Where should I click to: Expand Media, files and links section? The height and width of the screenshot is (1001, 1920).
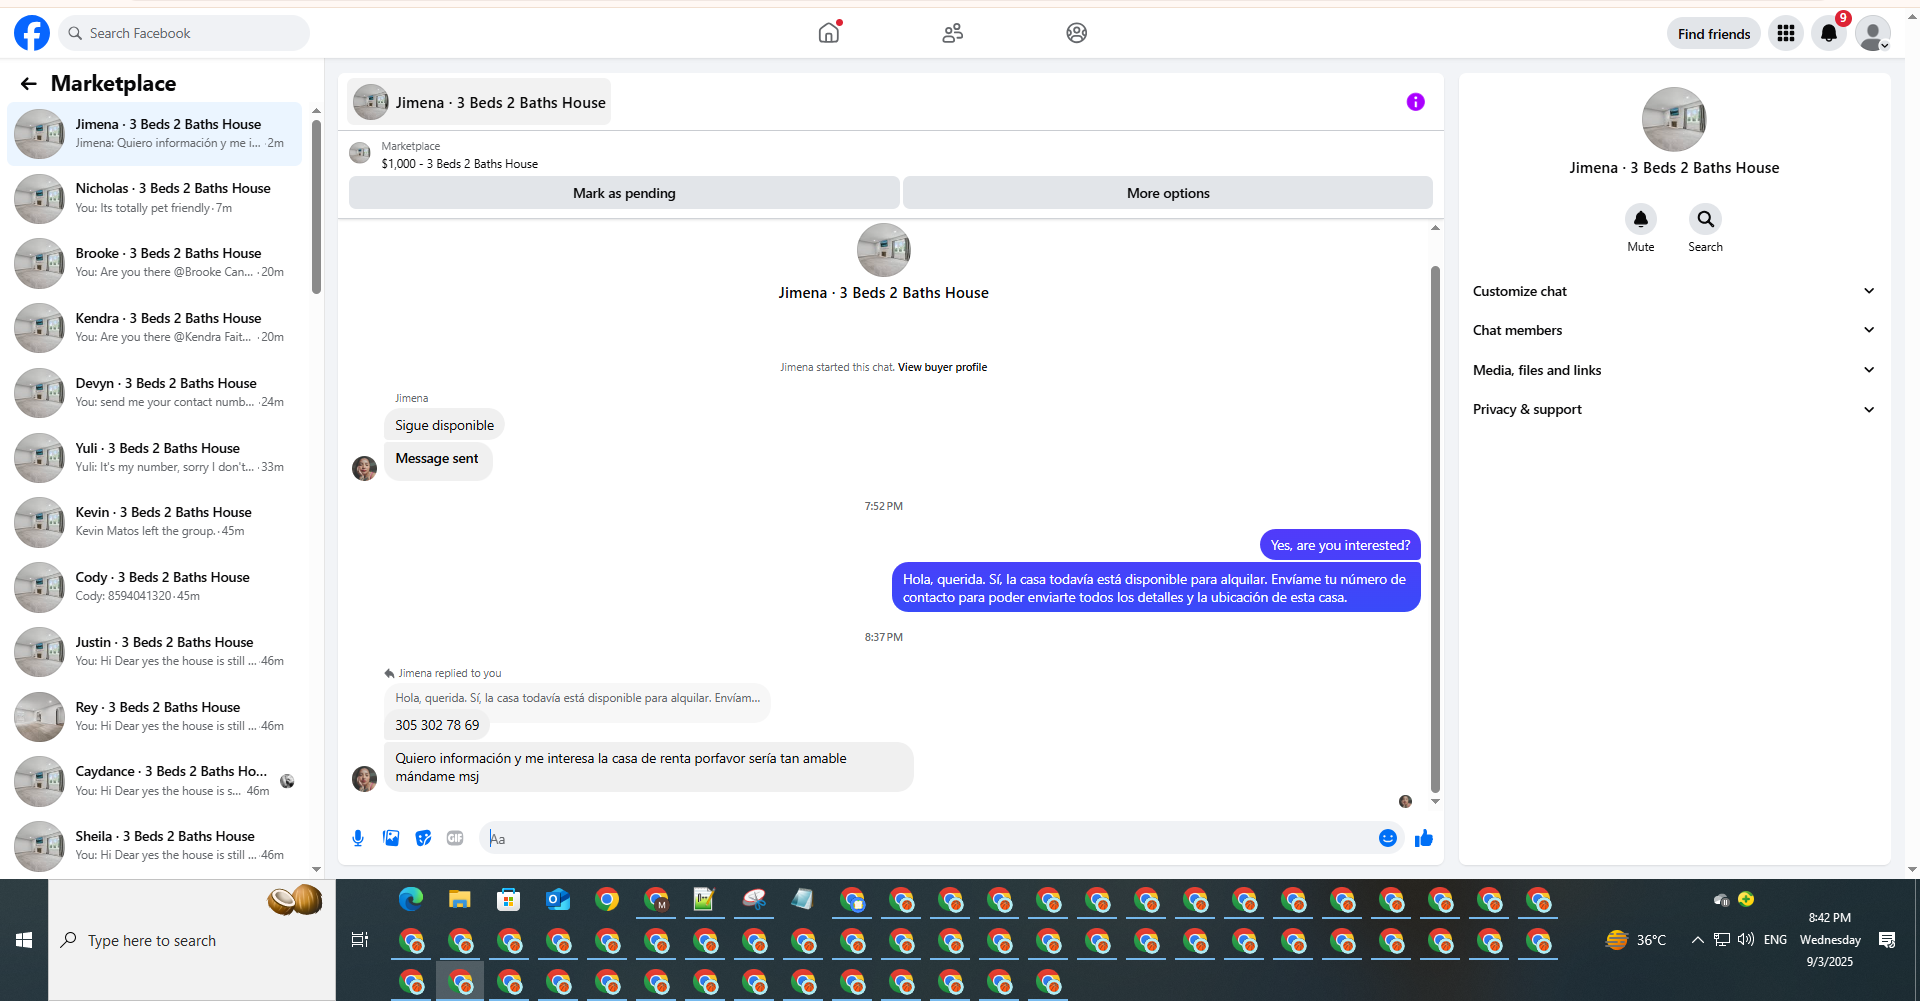pyautogui.click(x=1674, y=370)
